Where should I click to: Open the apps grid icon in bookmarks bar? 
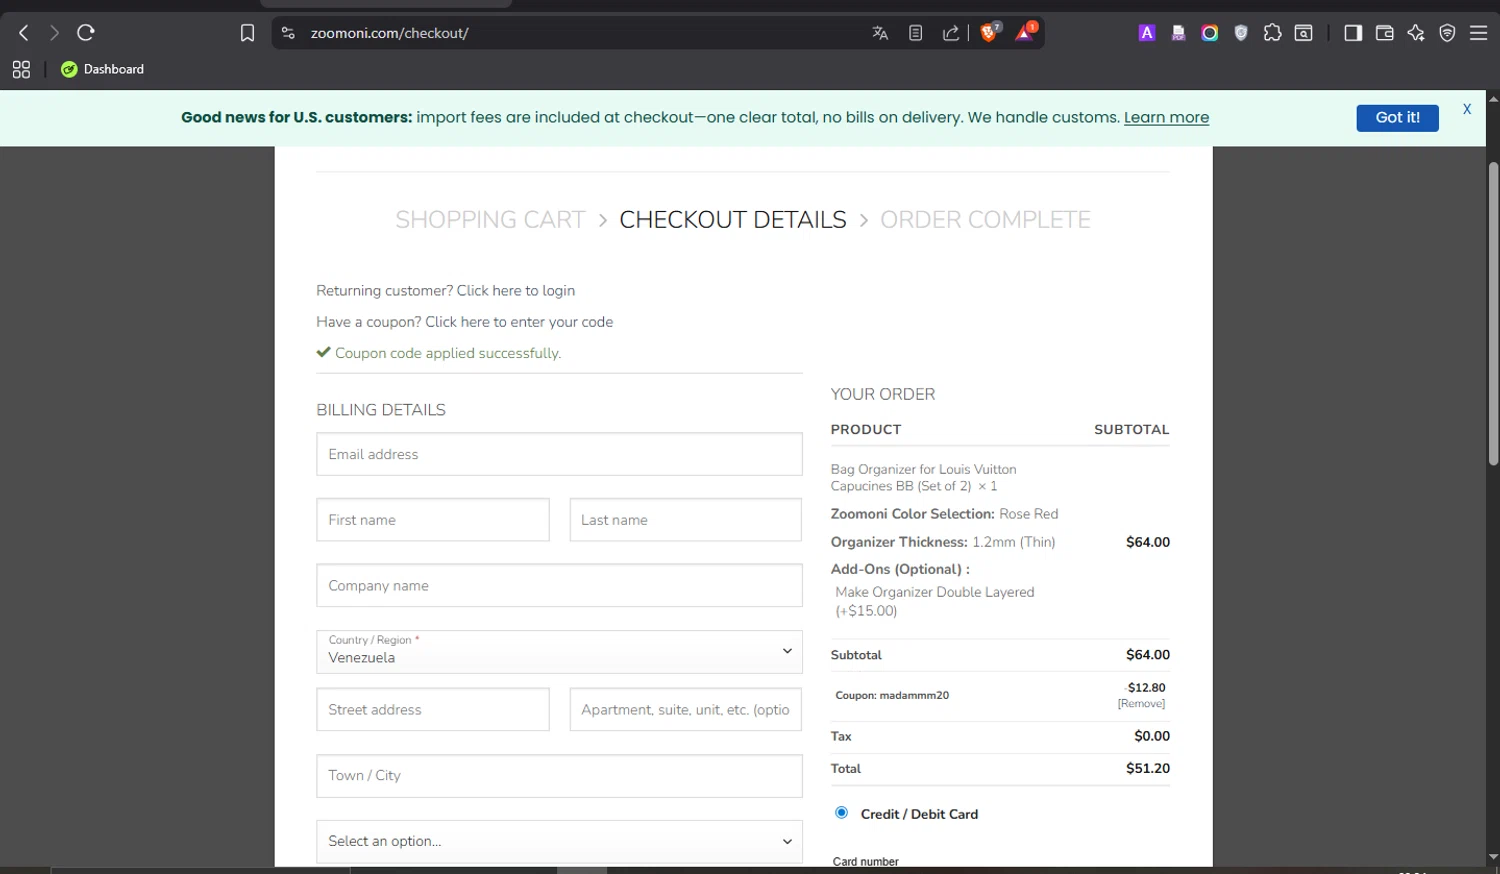[21, 69]
